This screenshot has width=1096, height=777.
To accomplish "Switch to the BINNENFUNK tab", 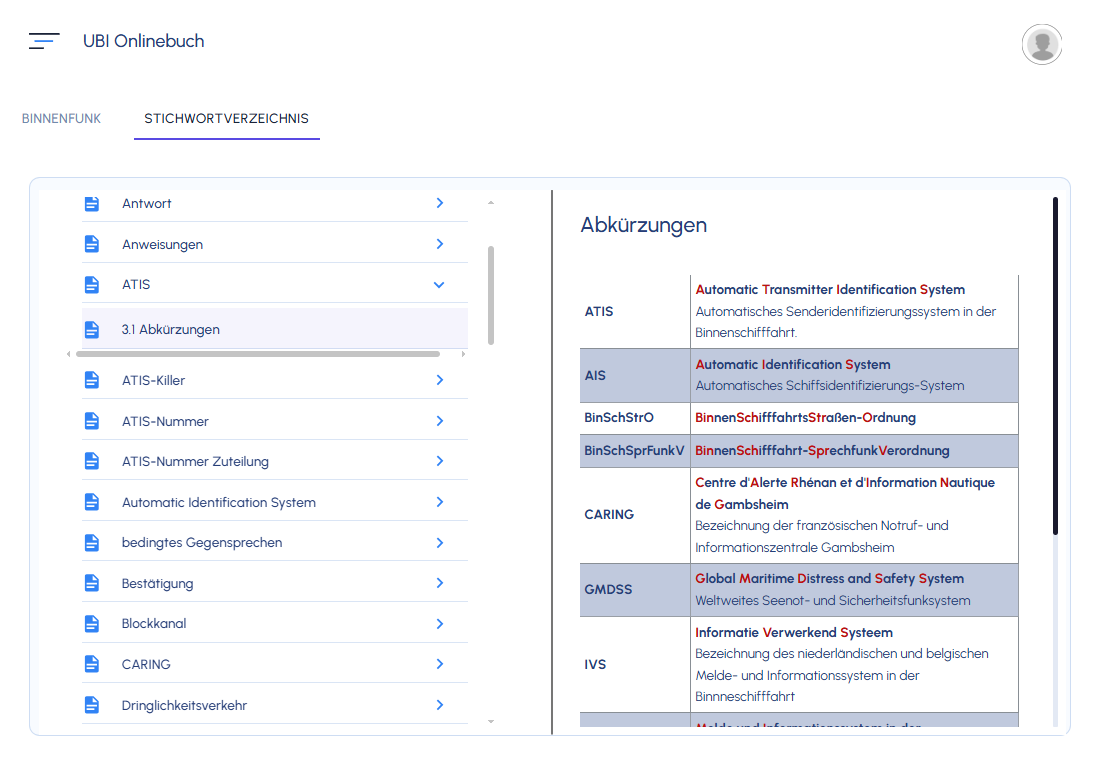I will [x=62, y=119].
